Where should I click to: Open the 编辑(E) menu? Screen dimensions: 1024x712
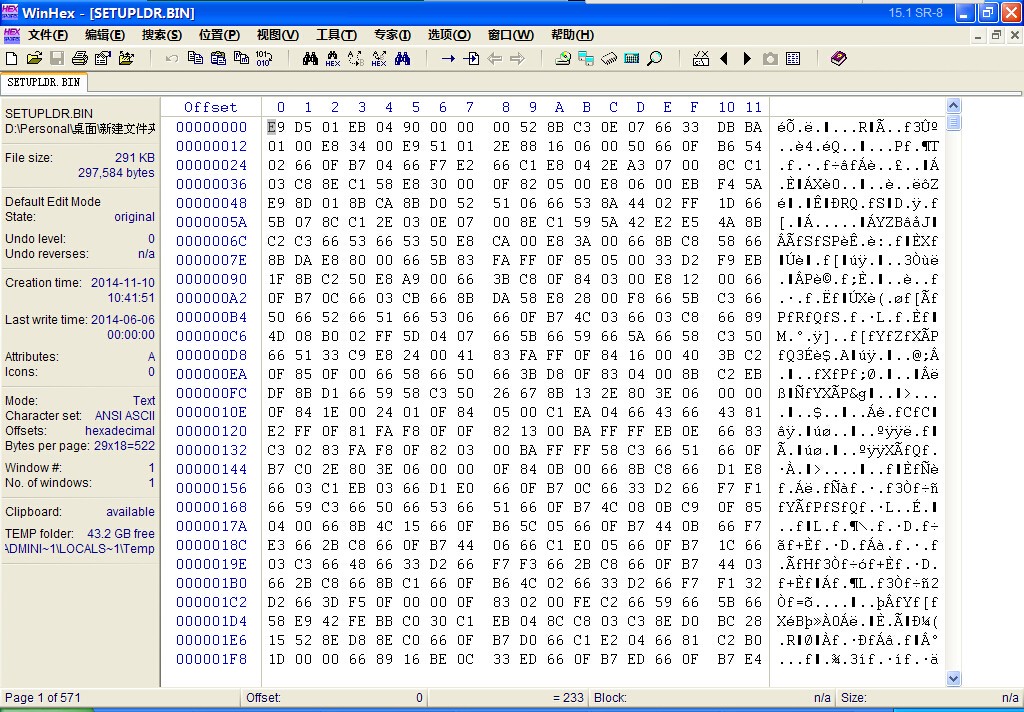tap(104, 35)
